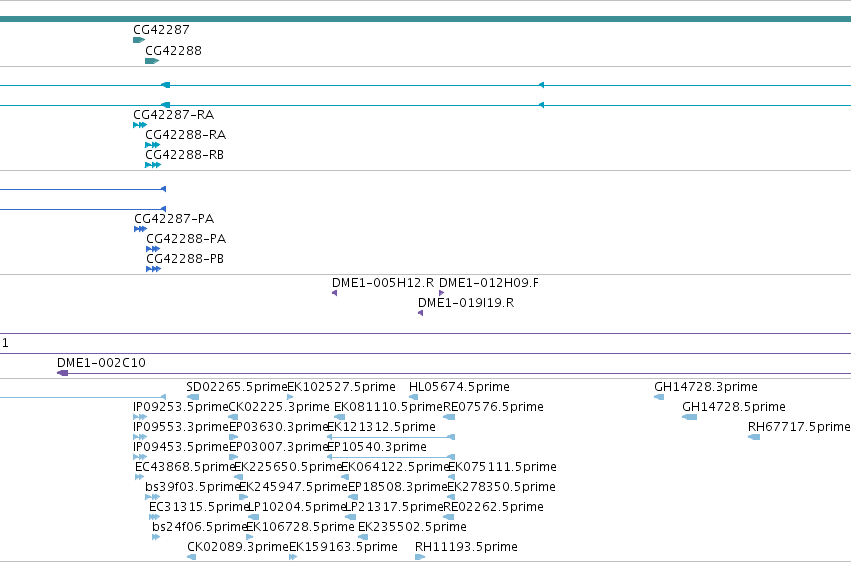851x562 pixels.
Task: Click the GH14728.3prime arrow glyph
Action: click(659, 397)
